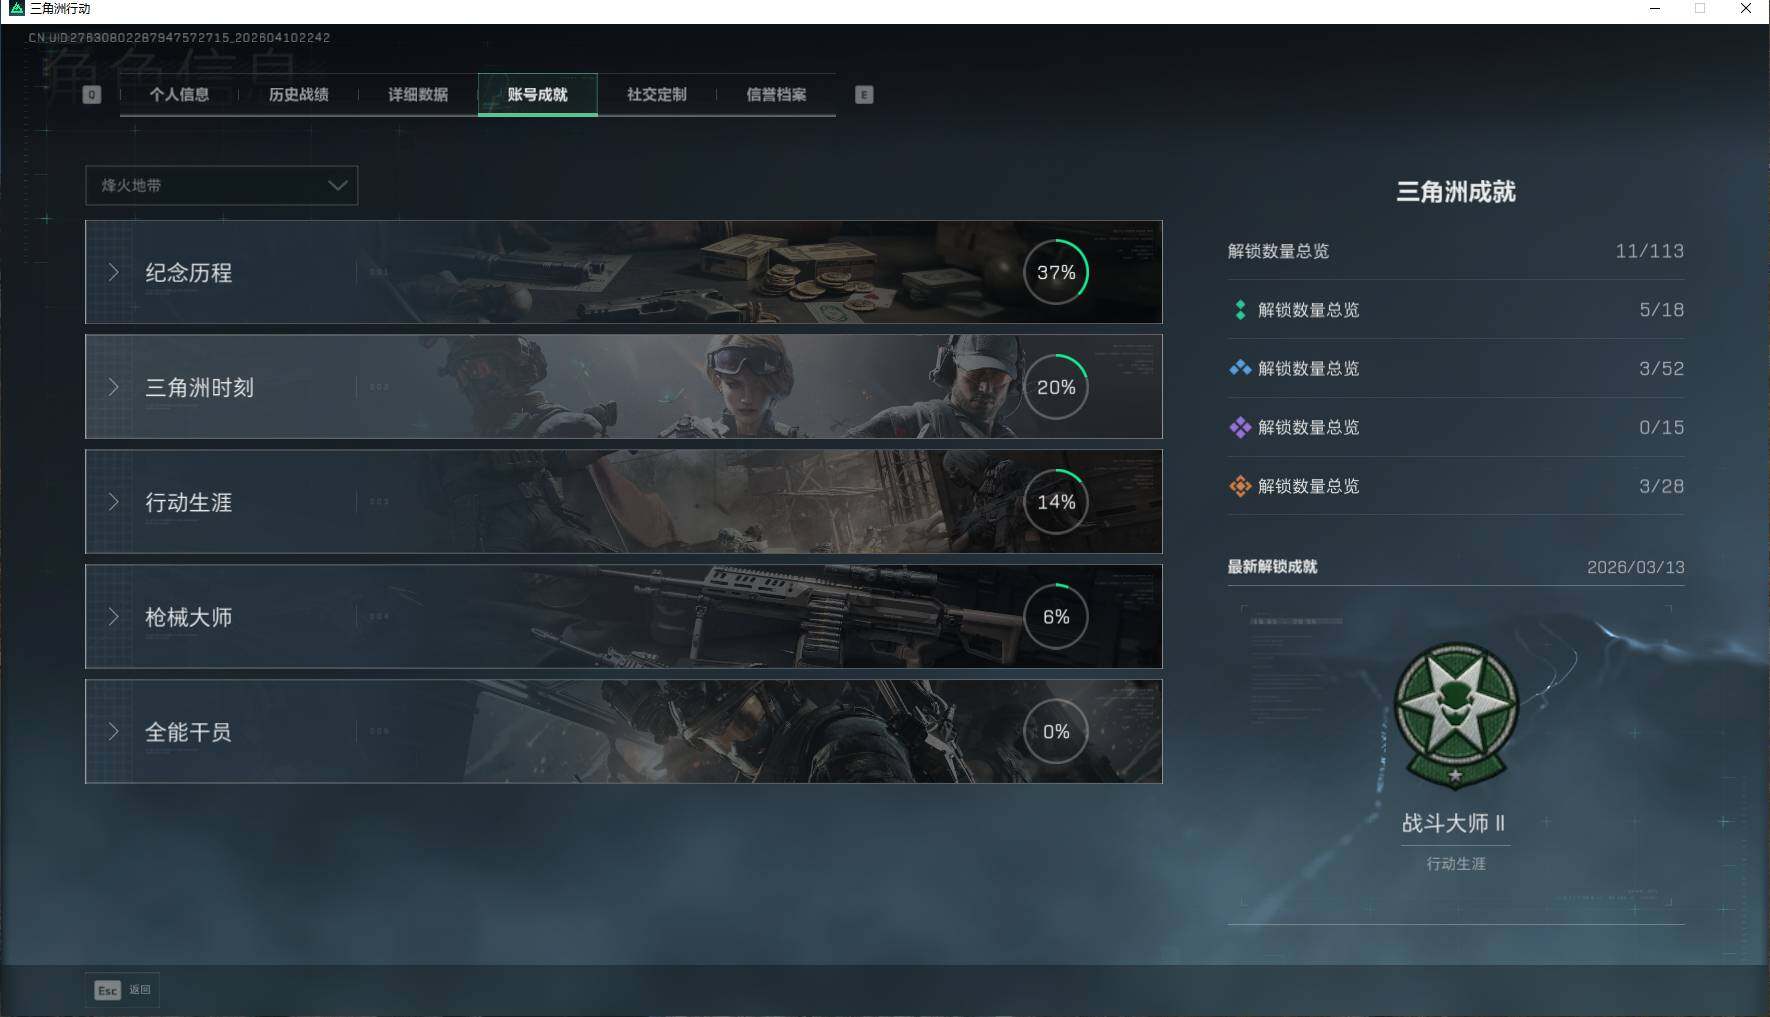
Task: Click the 战斗大师 II achievement name
Action: [x=1454, y=823]
